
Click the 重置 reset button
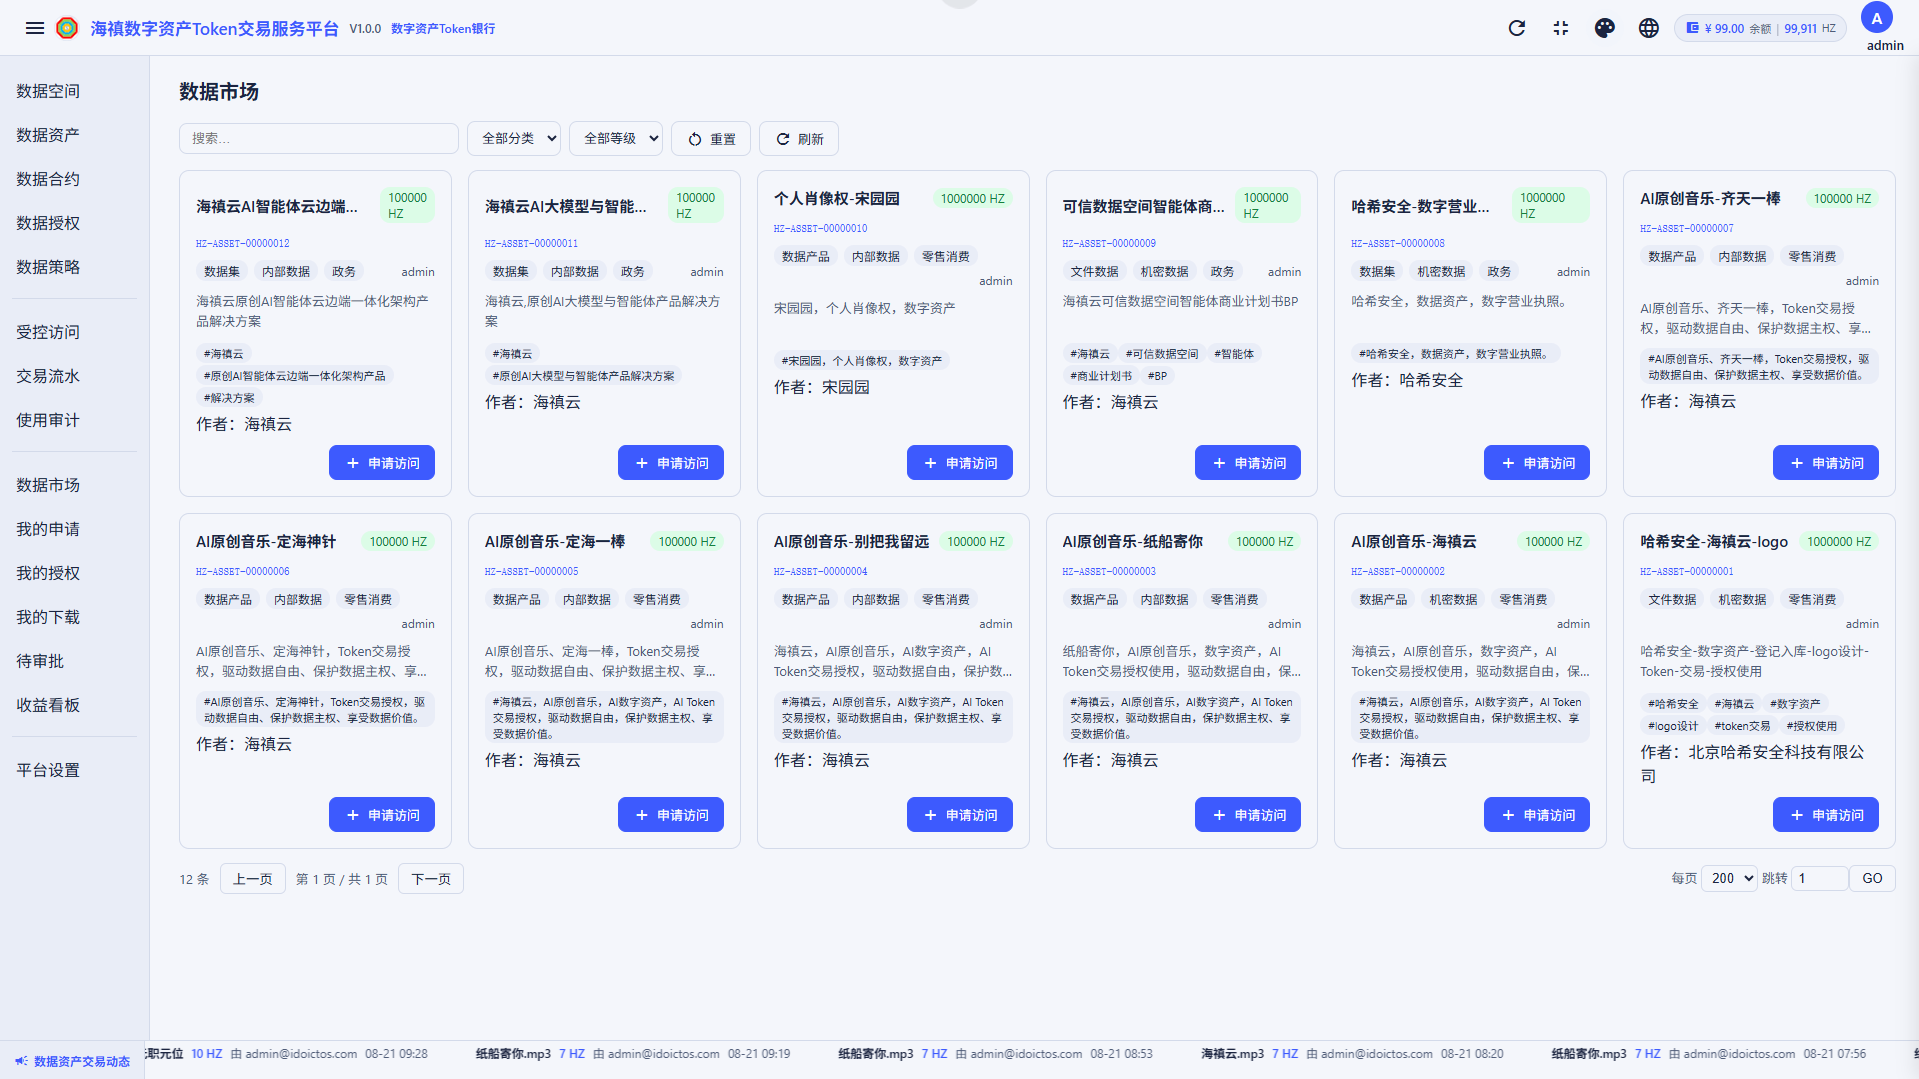click(x=711, y=139)
